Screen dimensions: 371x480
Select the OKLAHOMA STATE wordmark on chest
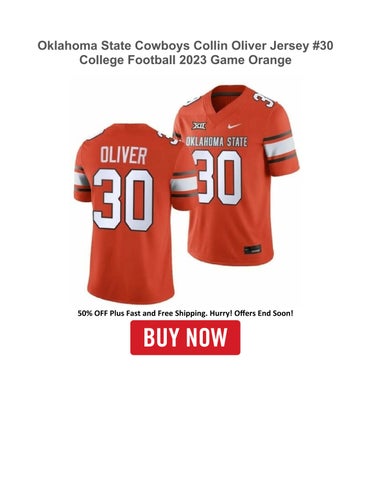(x=217, y=142)
